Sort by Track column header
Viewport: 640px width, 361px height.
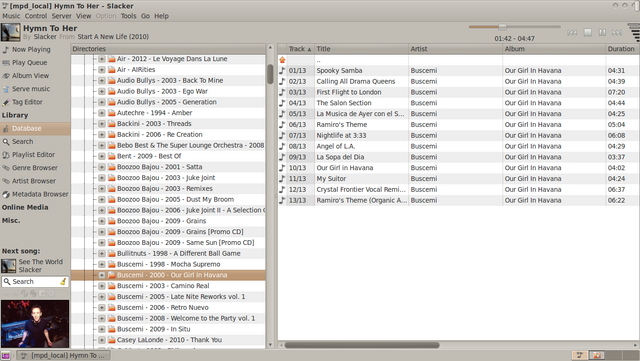[300, 49]
